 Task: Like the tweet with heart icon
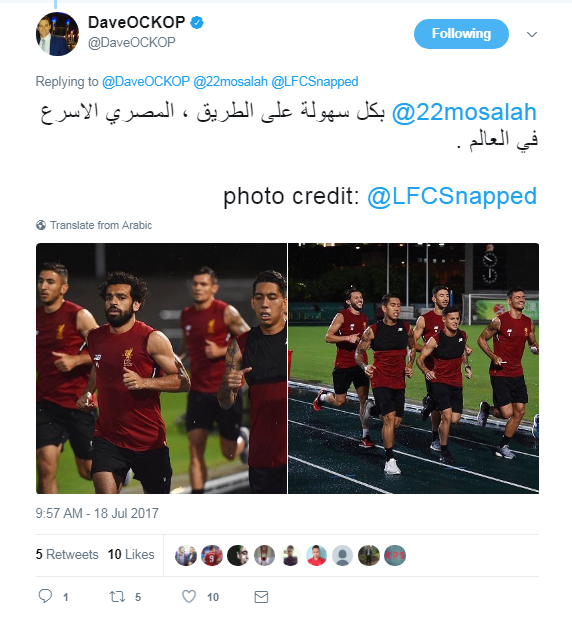189,597
